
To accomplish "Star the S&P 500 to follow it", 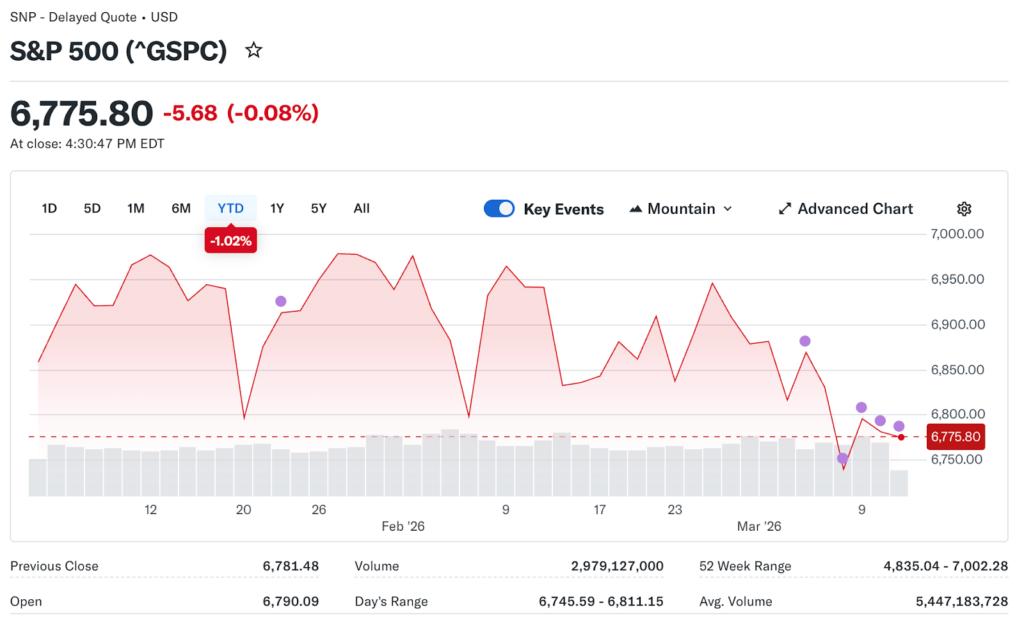I will point(254,51).
